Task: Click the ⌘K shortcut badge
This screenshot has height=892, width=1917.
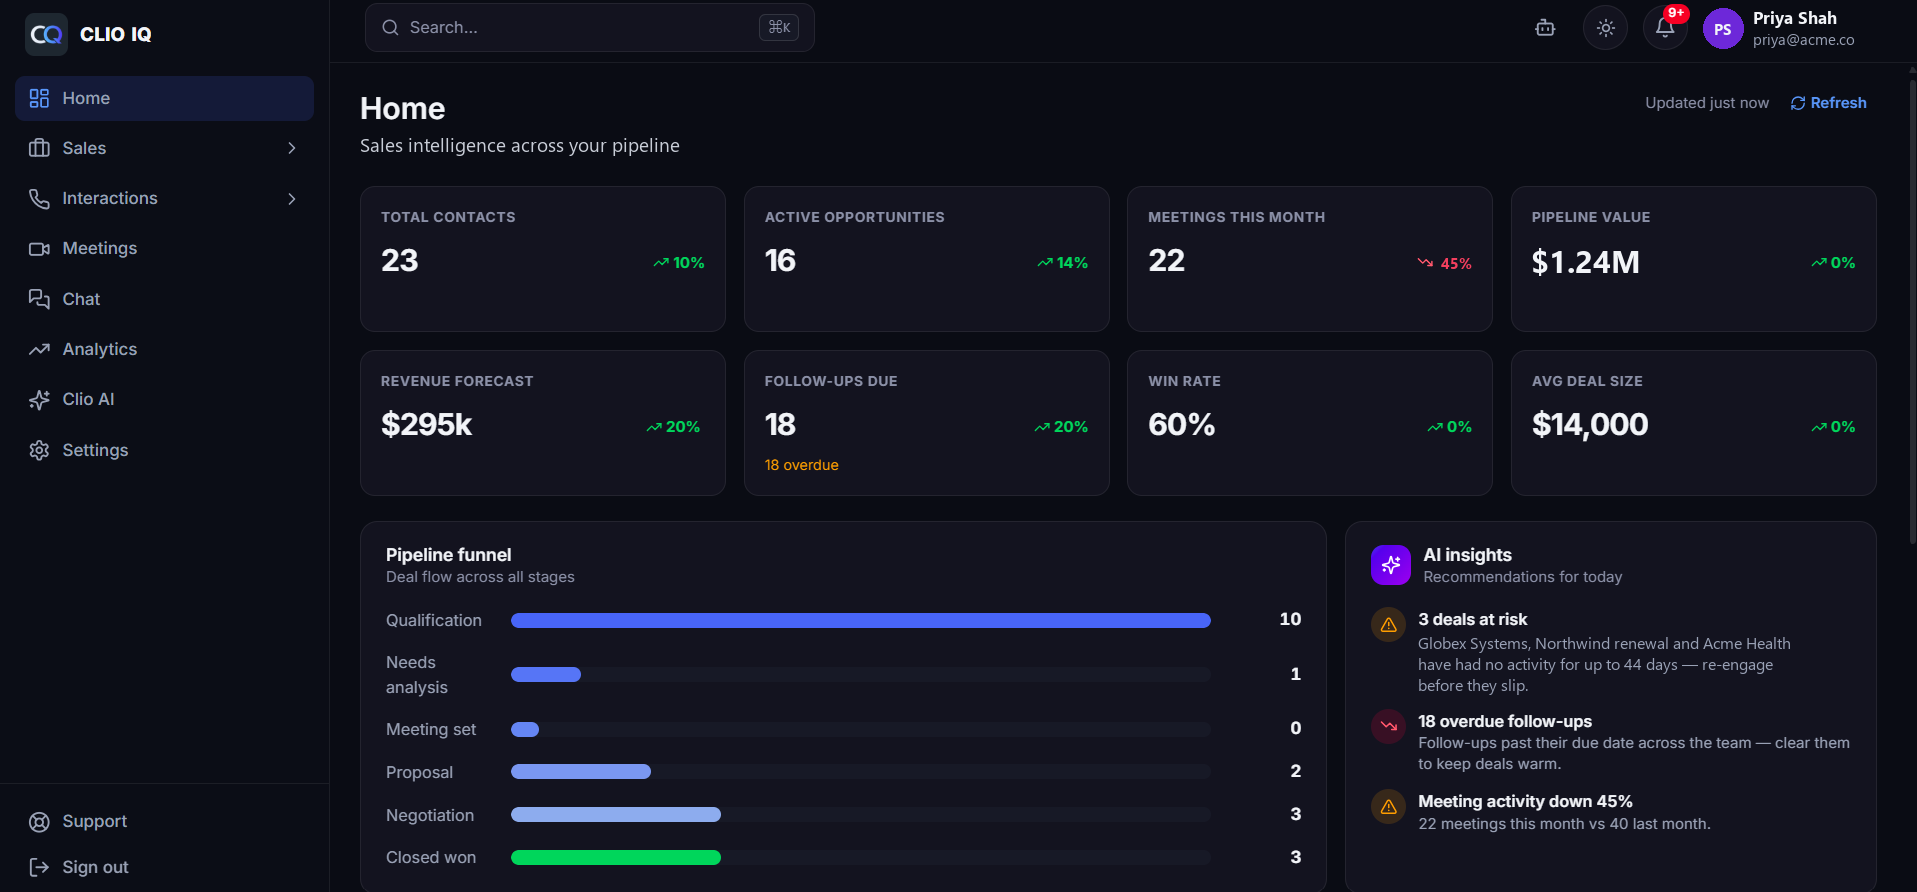Action: [779, 27]
